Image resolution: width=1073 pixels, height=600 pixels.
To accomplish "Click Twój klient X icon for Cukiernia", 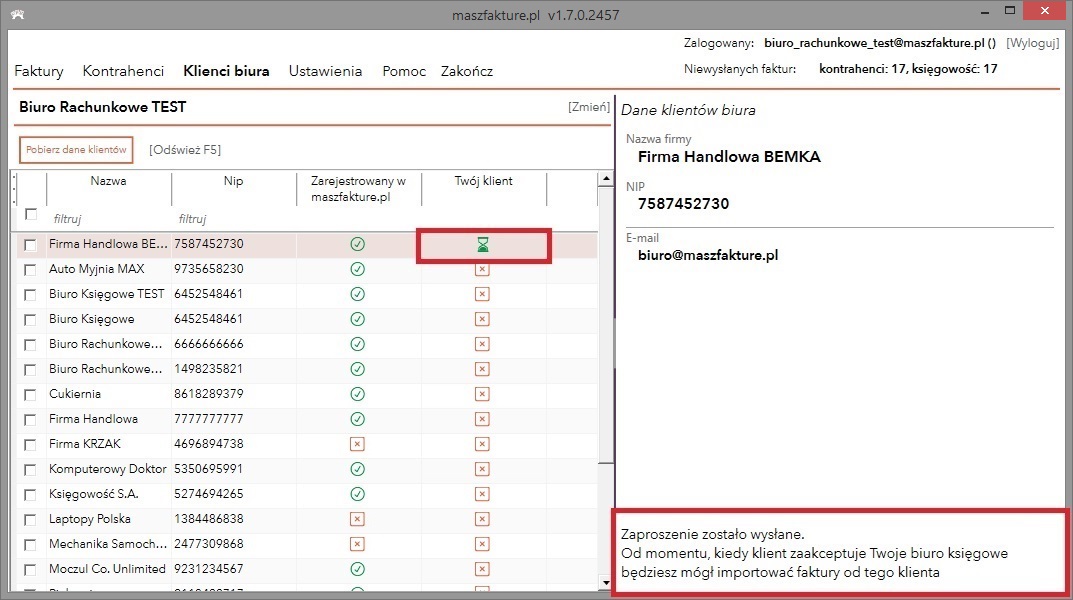I will [482, 394].
